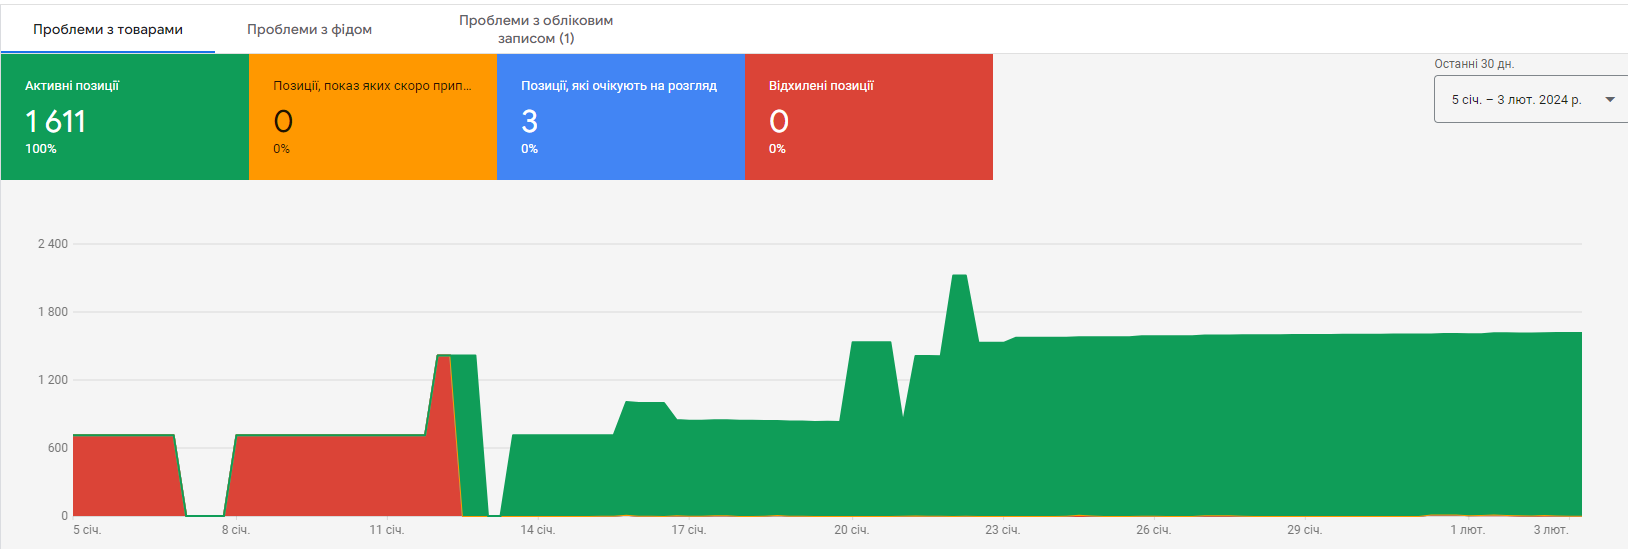Image resolution: width=1628 pixels, height=549 pixels.
Task: Click the 1 лют. date on the x-axis
Action: coord(1467,530)
